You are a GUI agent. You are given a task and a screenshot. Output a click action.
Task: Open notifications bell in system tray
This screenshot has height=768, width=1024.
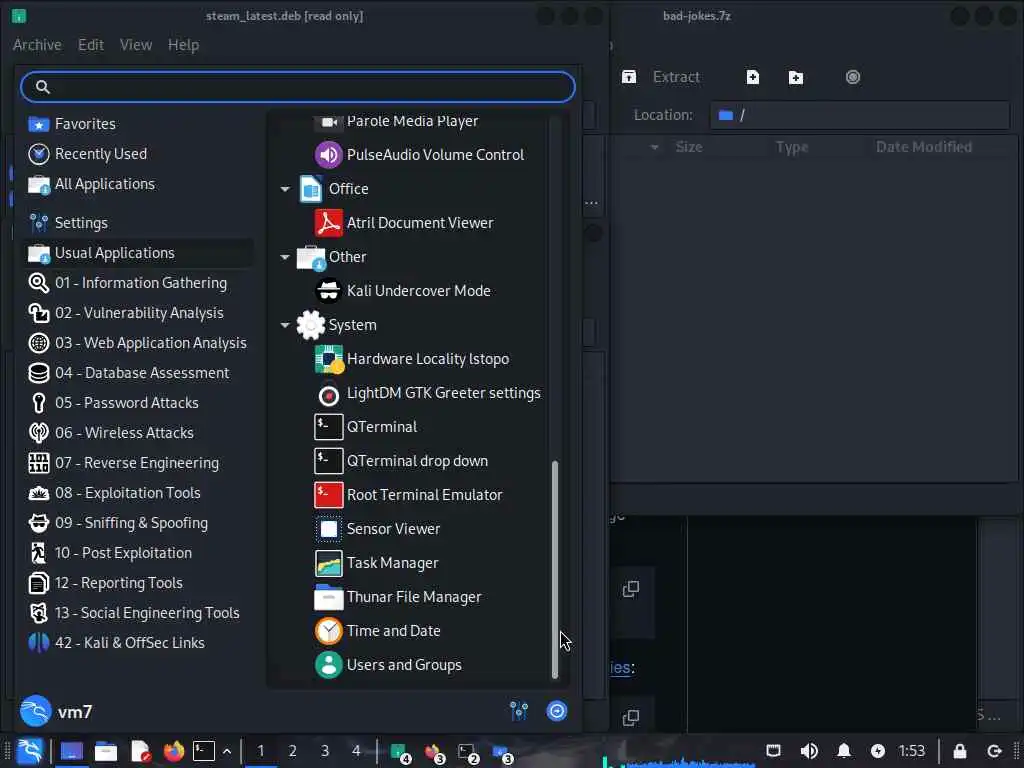coord(844,751)
